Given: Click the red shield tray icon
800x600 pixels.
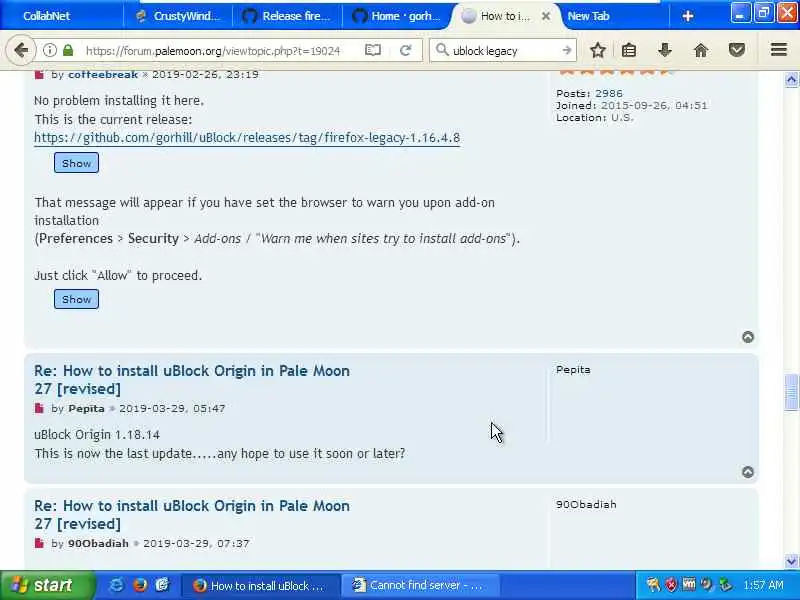Looking at the screenshot, I should click(x=671, y=585).
